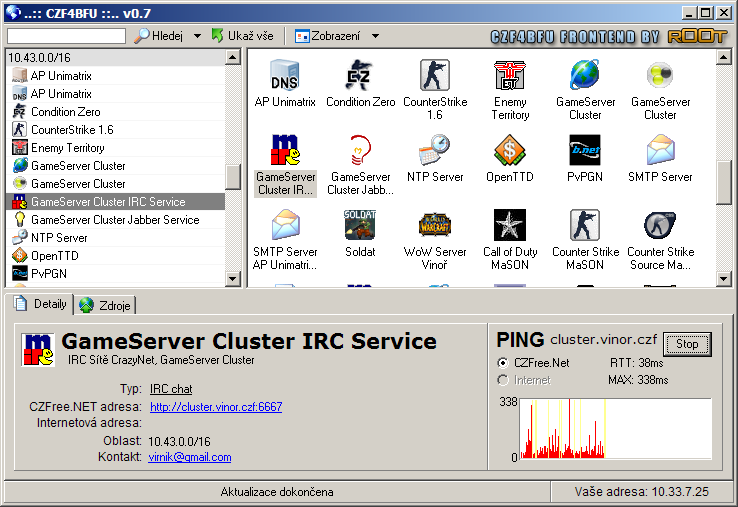This screenshot has width=738, height=507.
Task: Select Condition Zero row in list
Action: pyautogui.click(x=116, y=112)
